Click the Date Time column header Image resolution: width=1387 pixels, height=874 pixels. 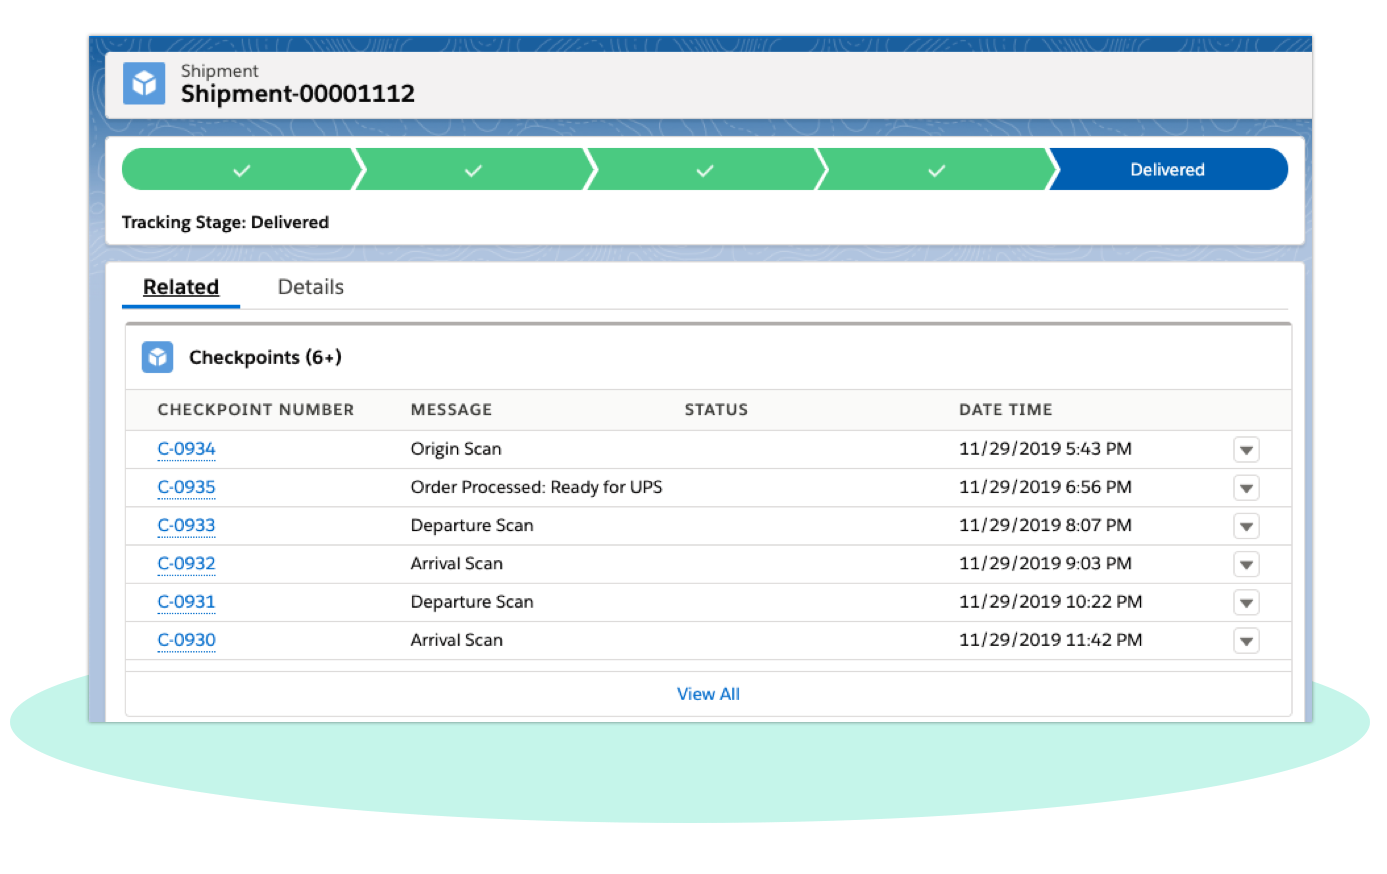[1005, 410]
